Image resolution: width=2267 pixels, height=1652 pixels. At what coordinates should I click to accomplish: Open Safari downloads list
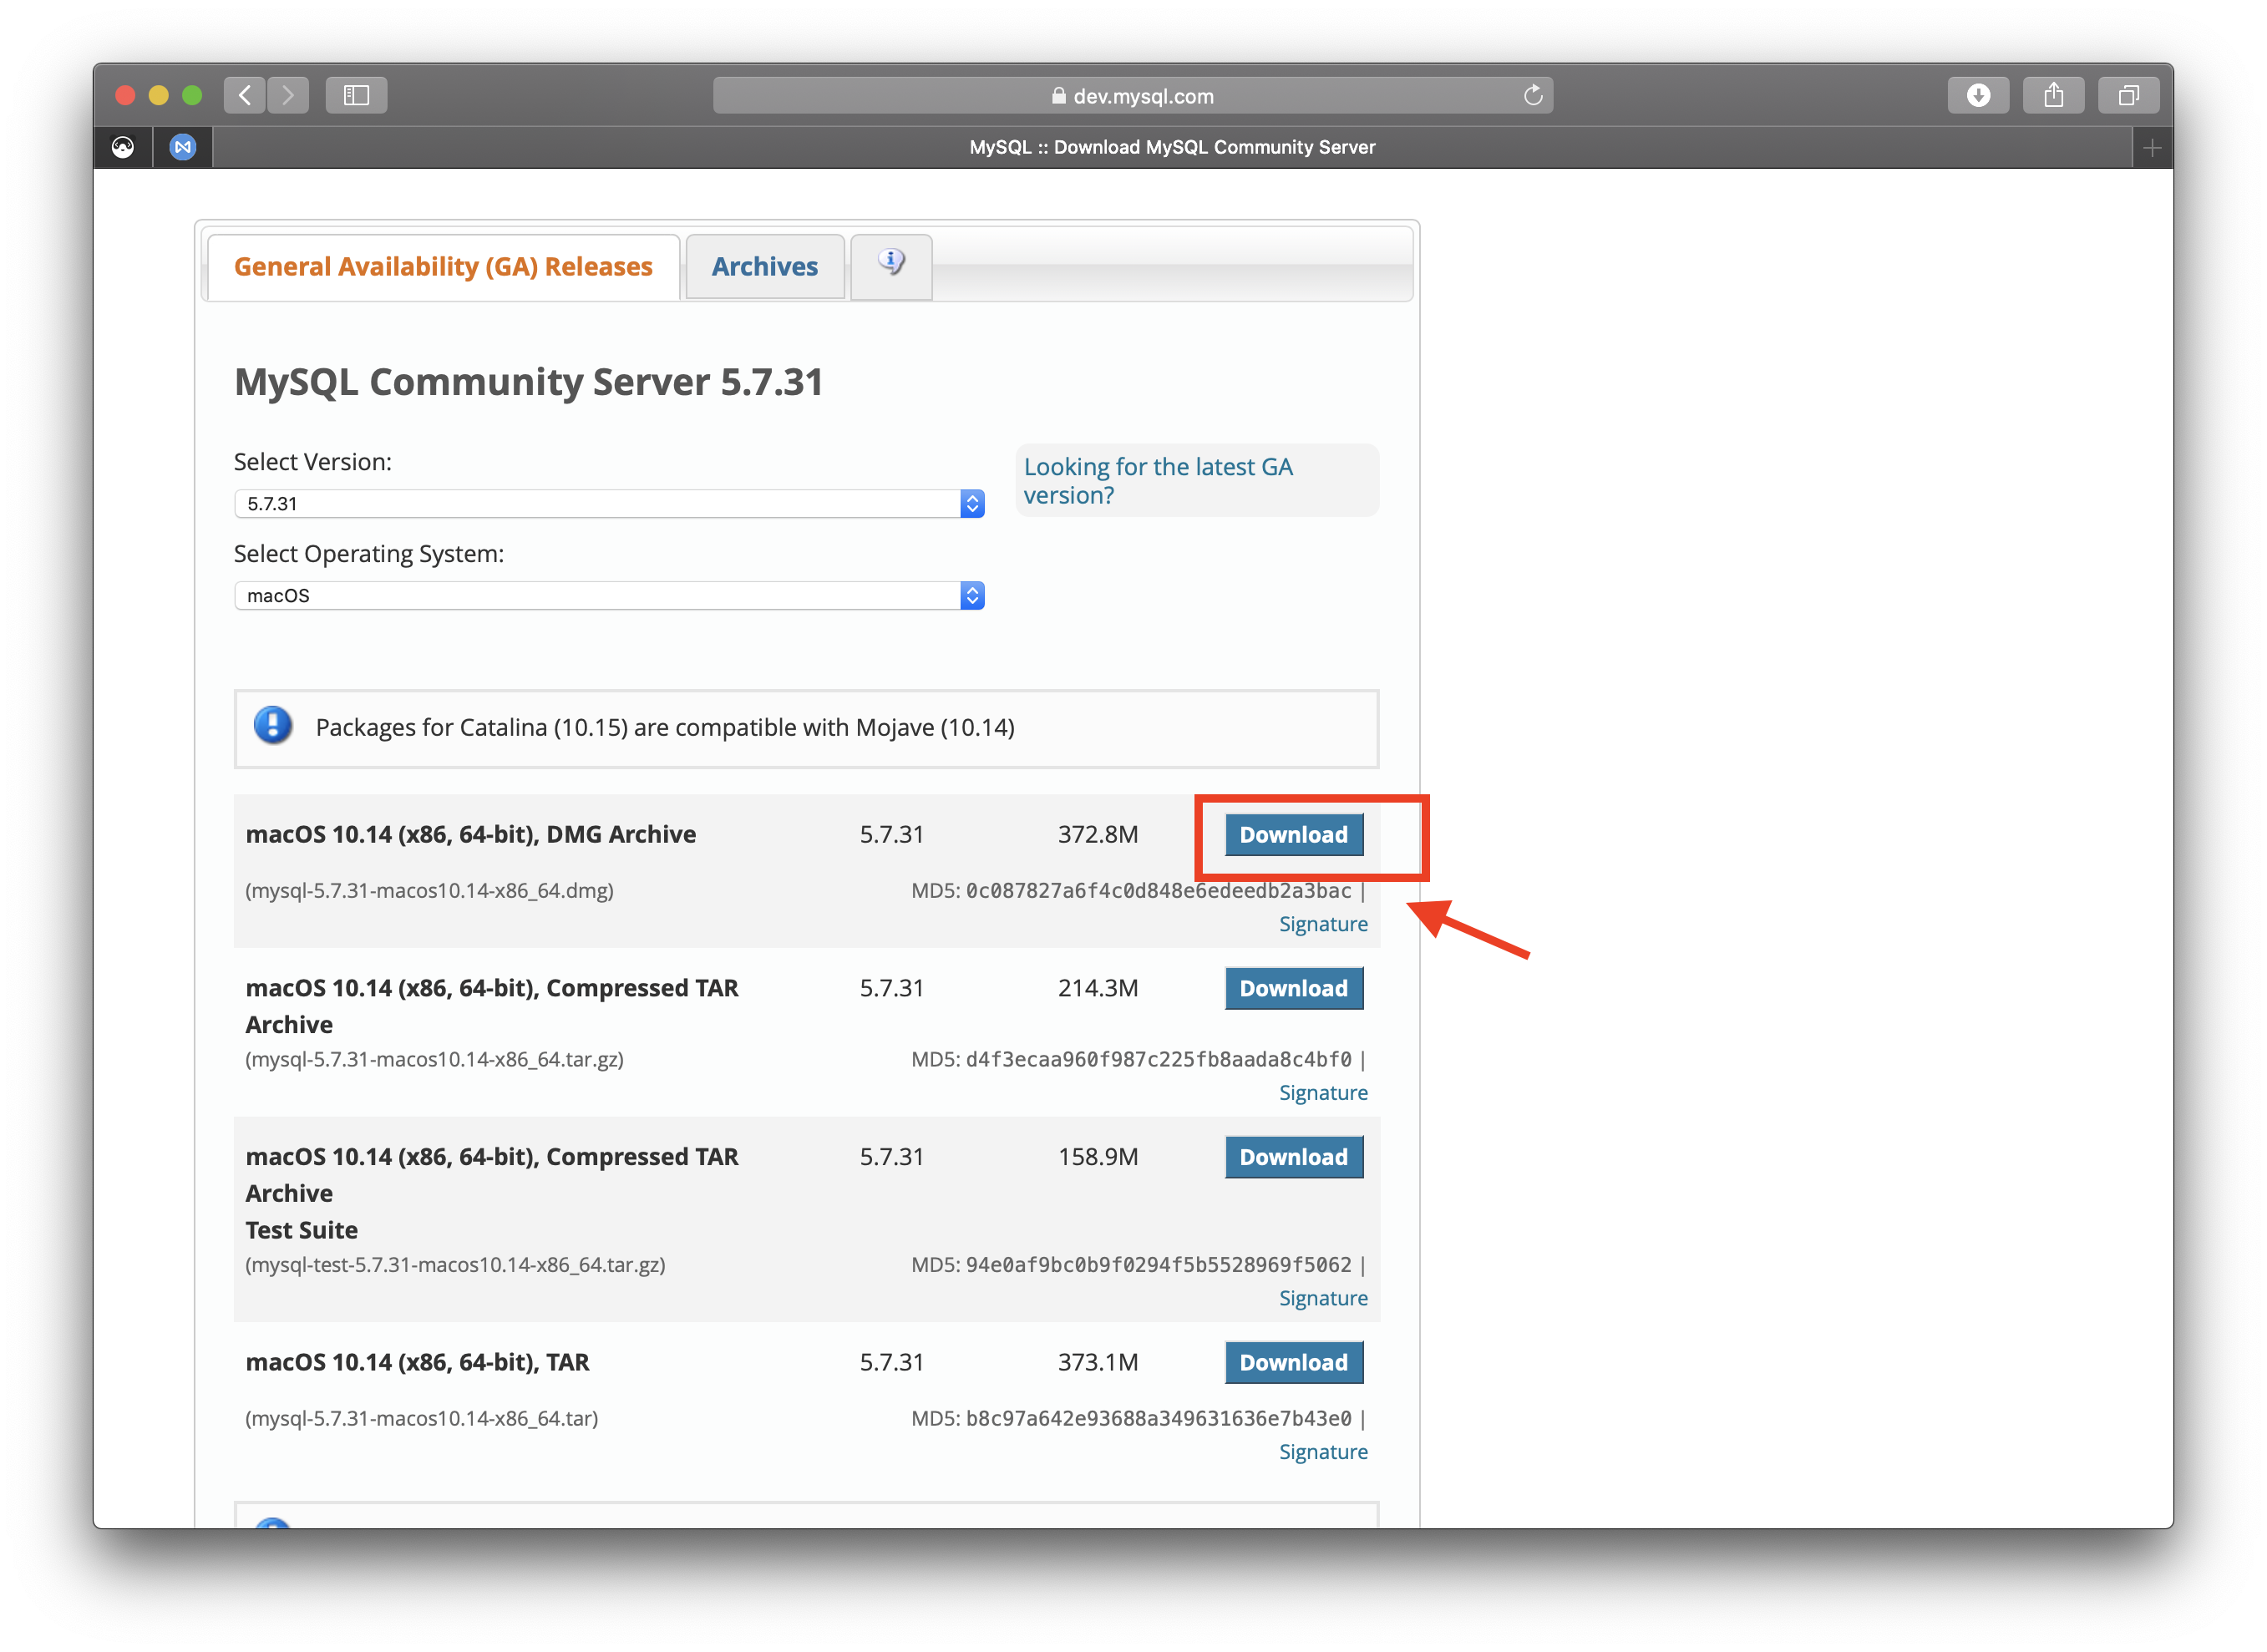pos(1977,95)
